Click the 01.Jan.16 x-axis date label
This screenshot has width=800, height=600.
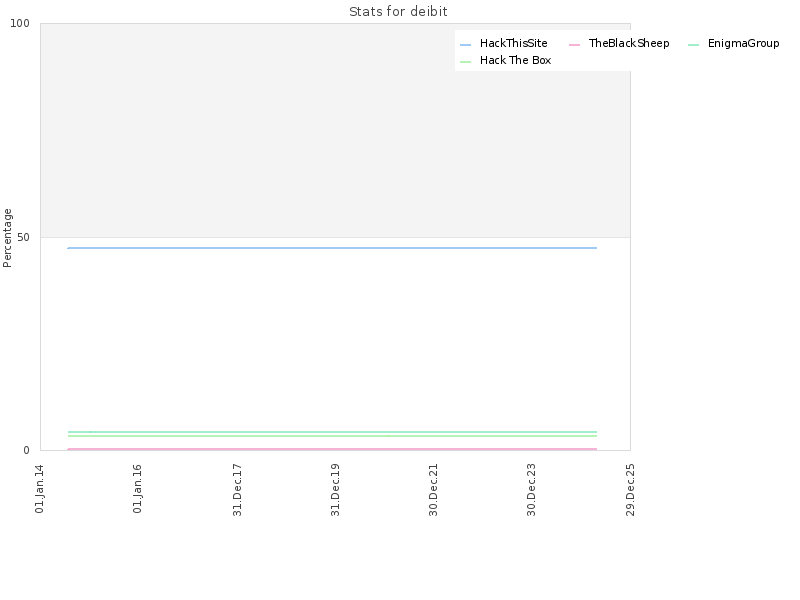point(137,489)
